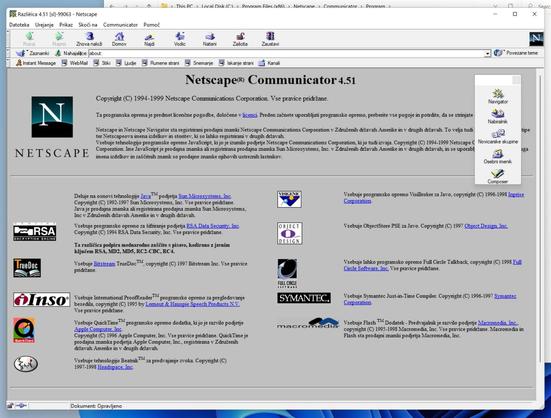Screen dimensions: 551x418
Task: Expand the location field history dropdown arrow
Action: [487, 53]
